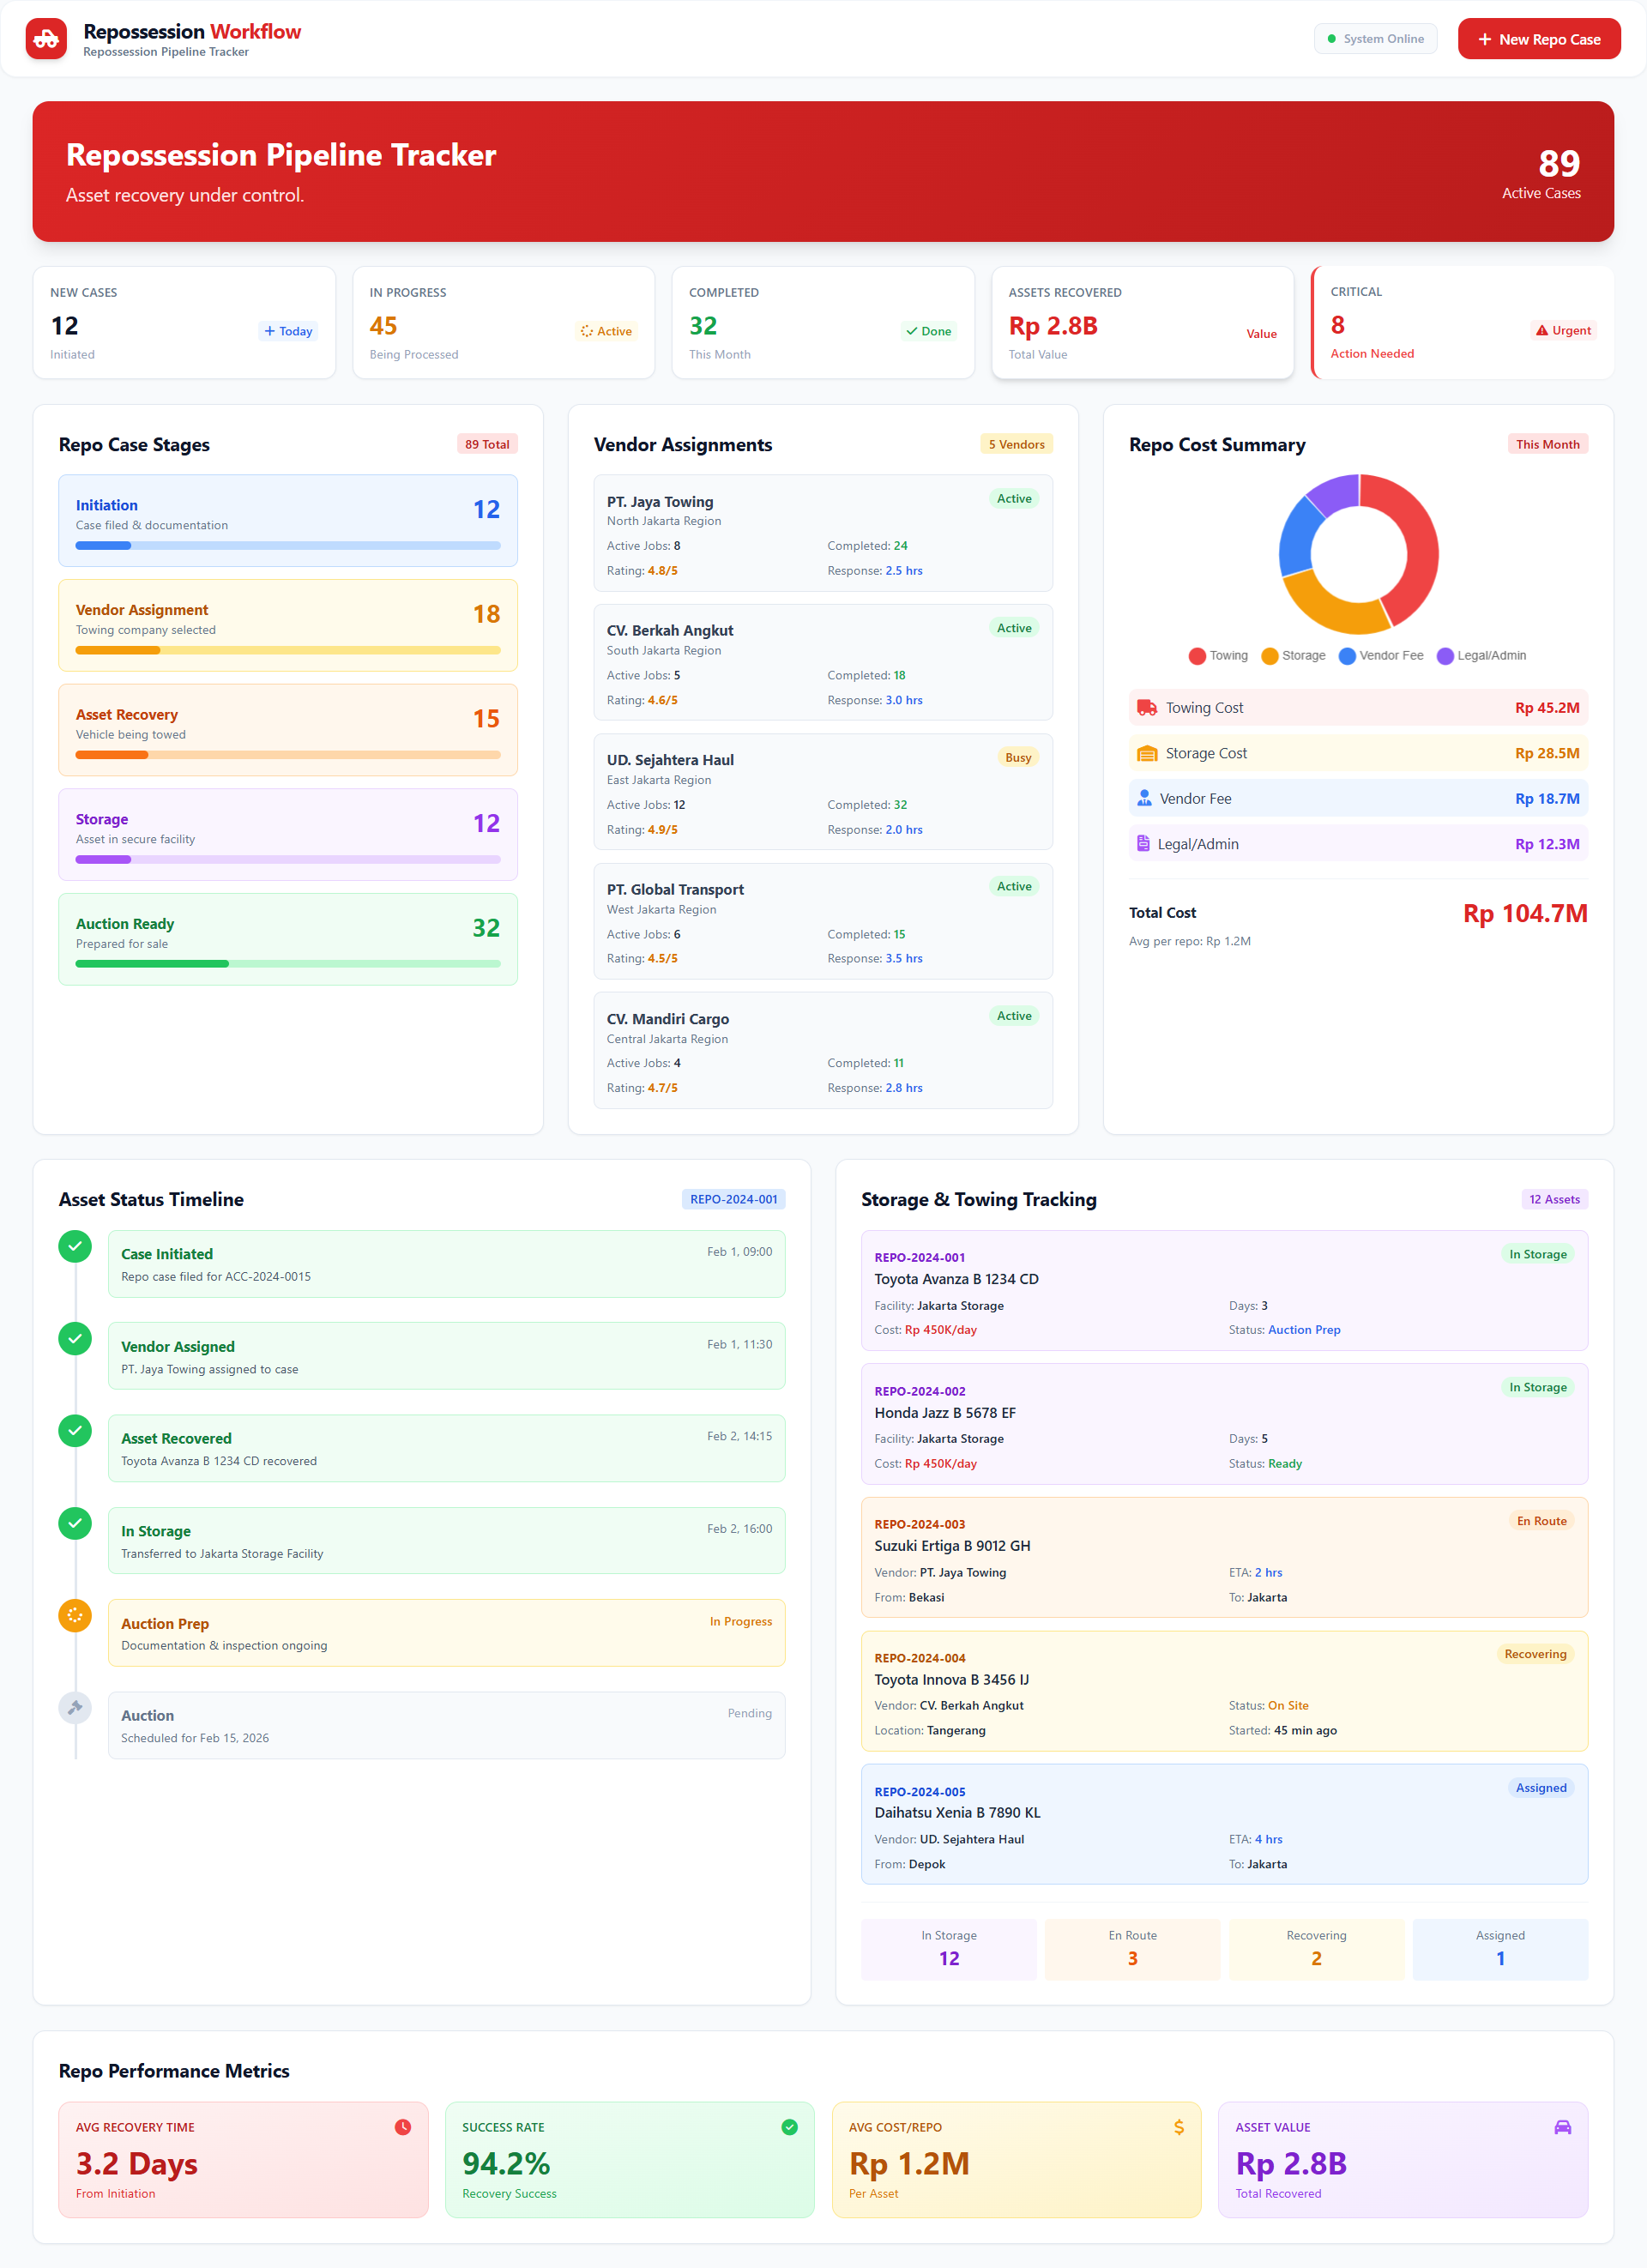Open the This Month filter on Repo Cost Summary
Screen dimensions: 1647x2268
point(1547,443)
